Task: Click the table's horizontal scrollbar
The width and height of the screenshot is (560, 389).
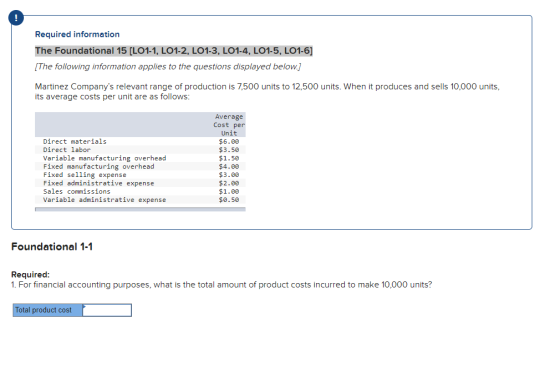Action: pos(140,209)
